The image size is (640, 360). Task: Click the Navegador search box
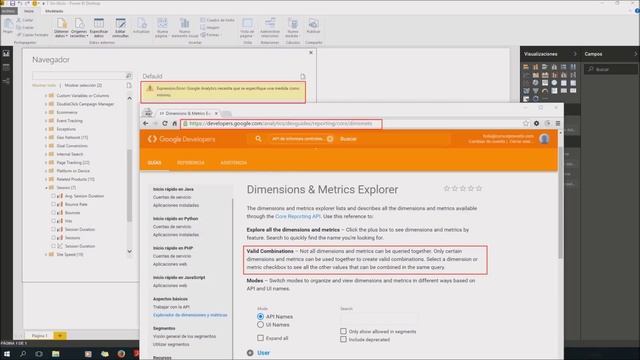[82, 76]
